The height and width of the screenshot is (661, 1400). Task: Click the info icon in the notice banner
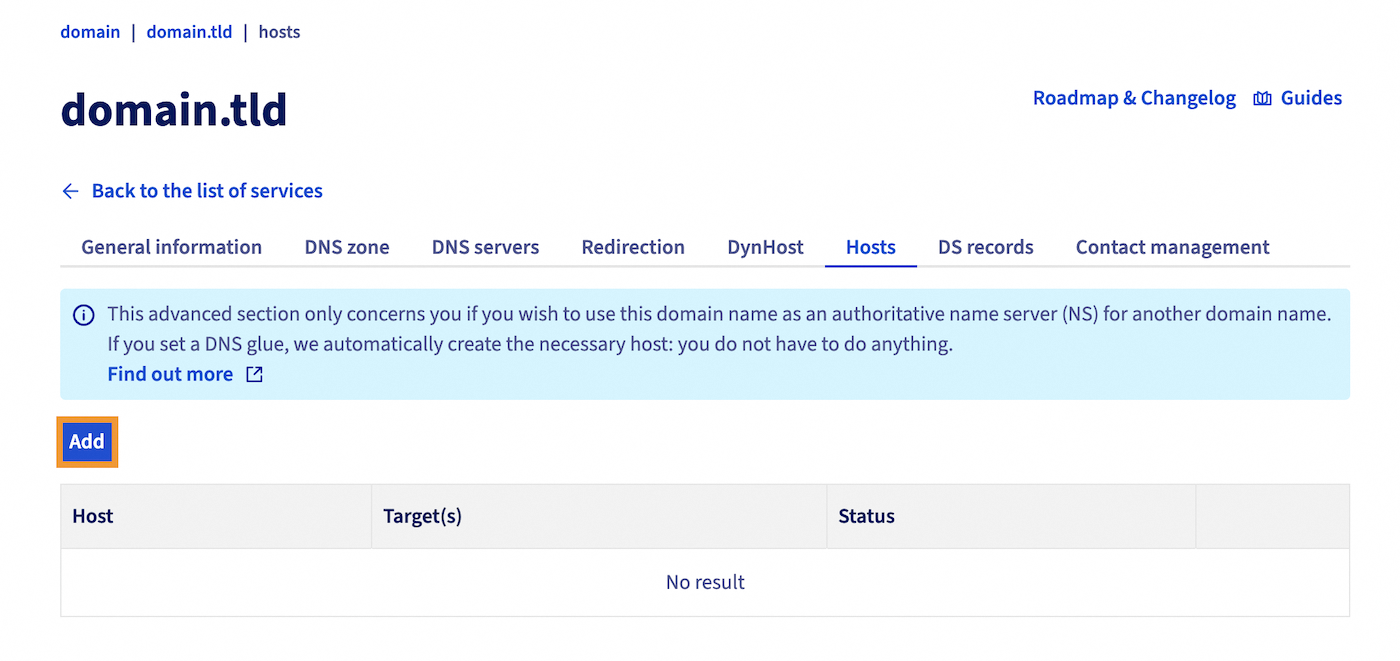[x=84, y=315]
